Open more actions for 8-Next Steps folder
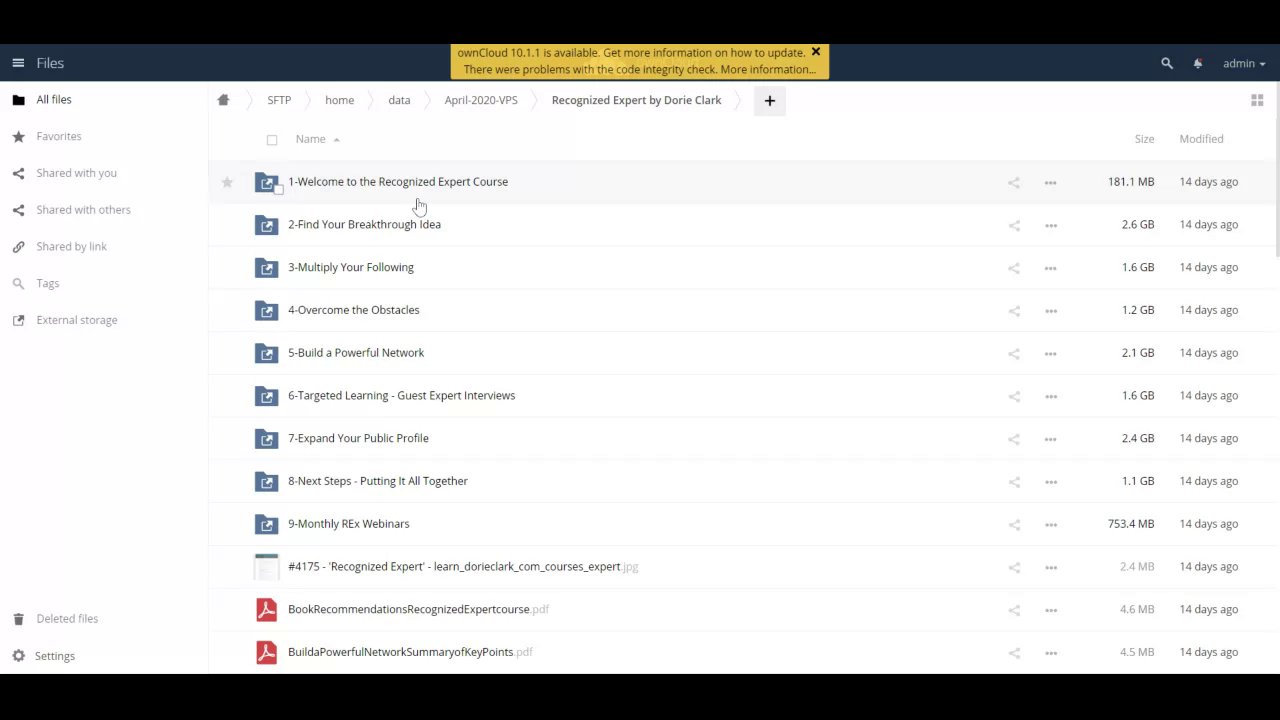The image size is (1280, 720). coord(1050,482)
